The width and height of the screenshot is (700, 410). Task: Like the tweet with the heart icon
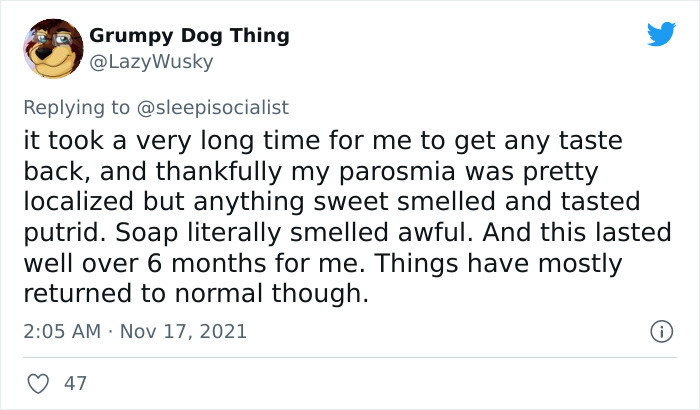[x=36, y=383]
